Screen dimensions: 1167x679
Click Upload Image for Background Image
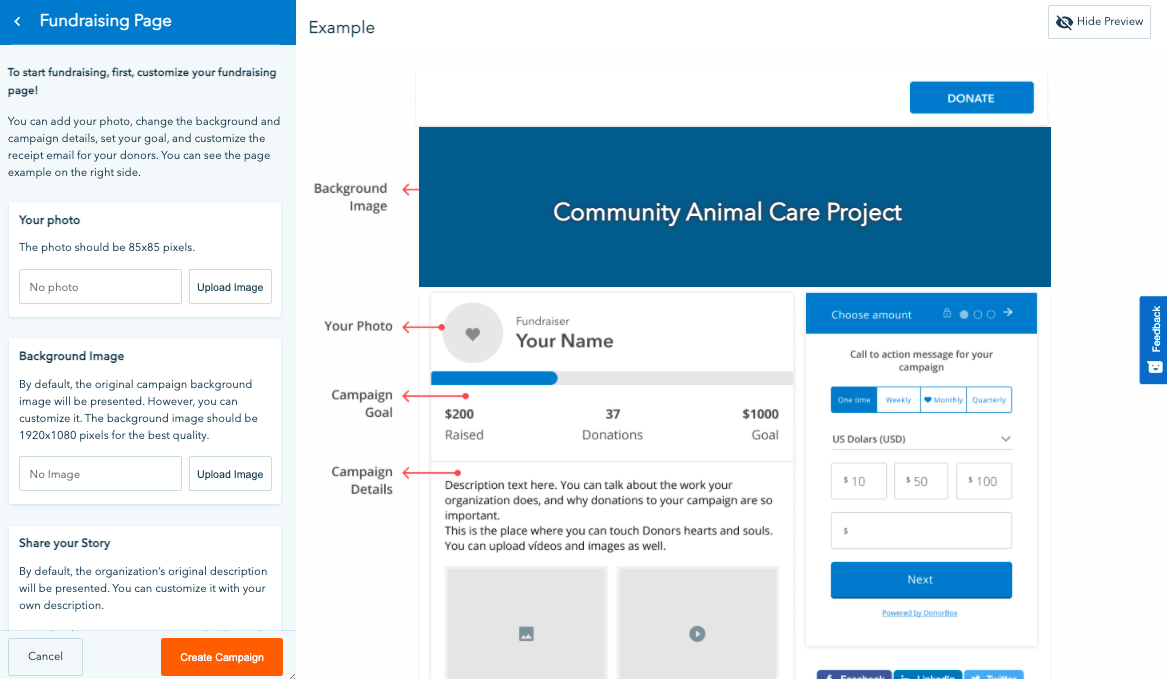230,474
